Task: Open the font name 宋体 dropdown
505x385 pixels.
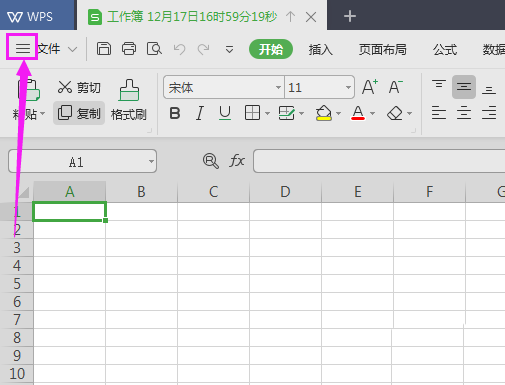Action: [278, 87]
